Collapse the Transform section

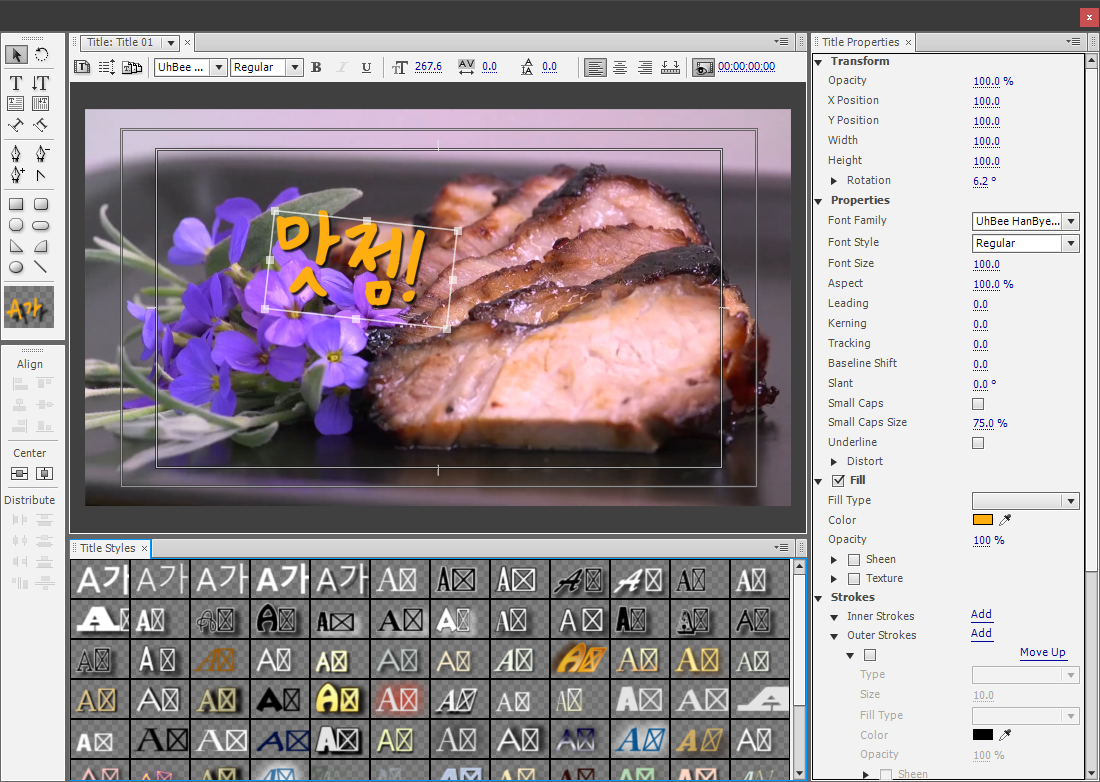(818, 62)
